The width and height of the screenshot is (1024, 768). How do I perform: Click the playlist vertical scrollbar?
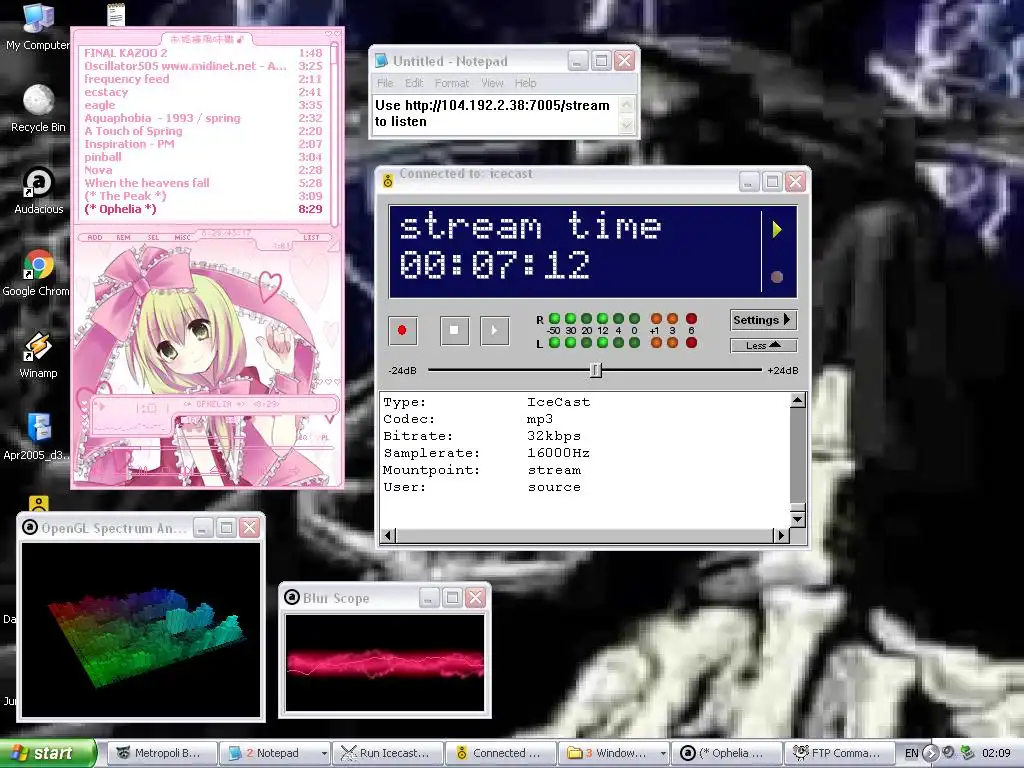[334, 134]
